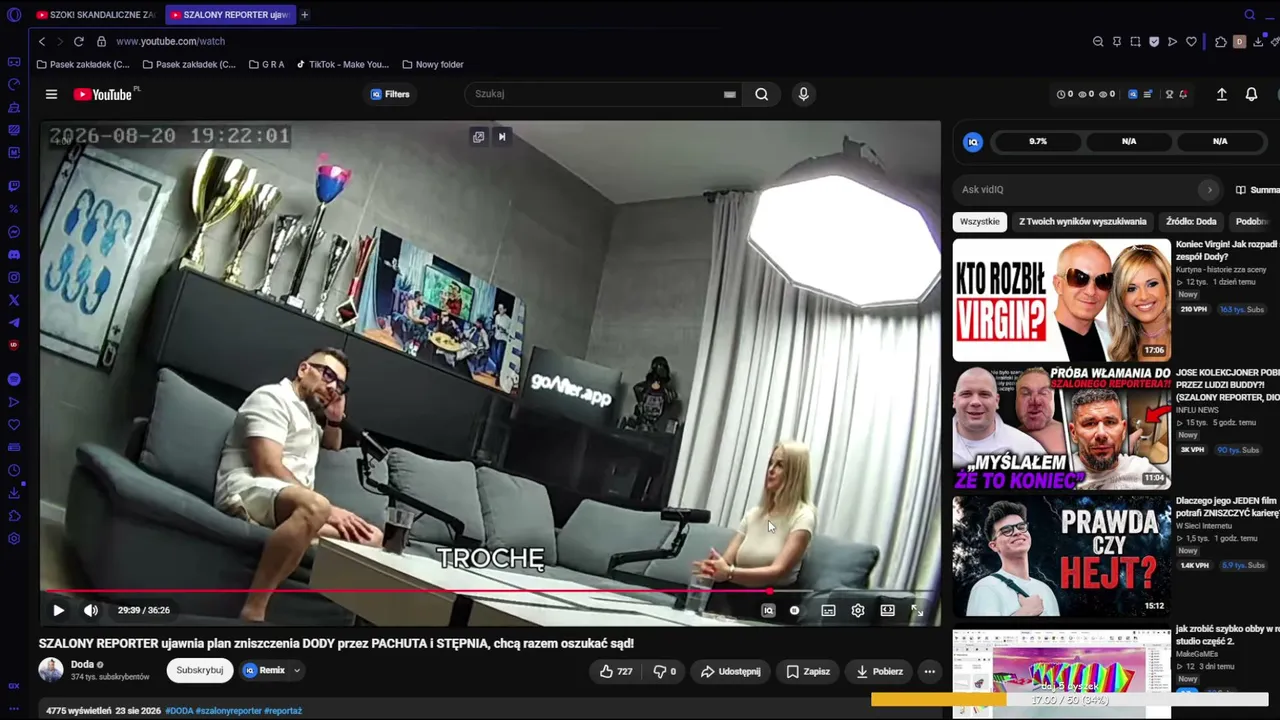Click the vidIQ logo in the stats panel
This screenshot has width=1280, height=720.
973,142
